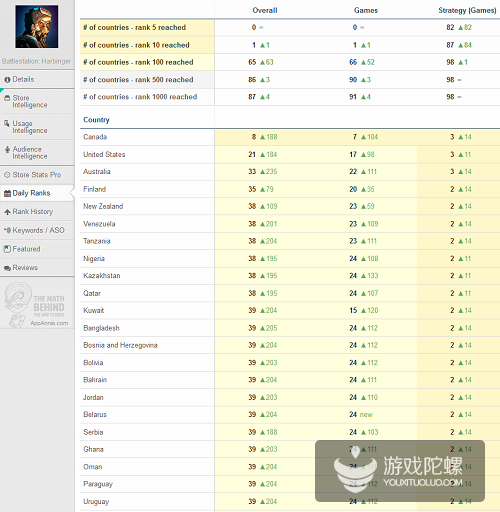The width and height of the screenshot is (500, 512).
Task: Open the Featured sidebar icon
Action: [7, 249]
